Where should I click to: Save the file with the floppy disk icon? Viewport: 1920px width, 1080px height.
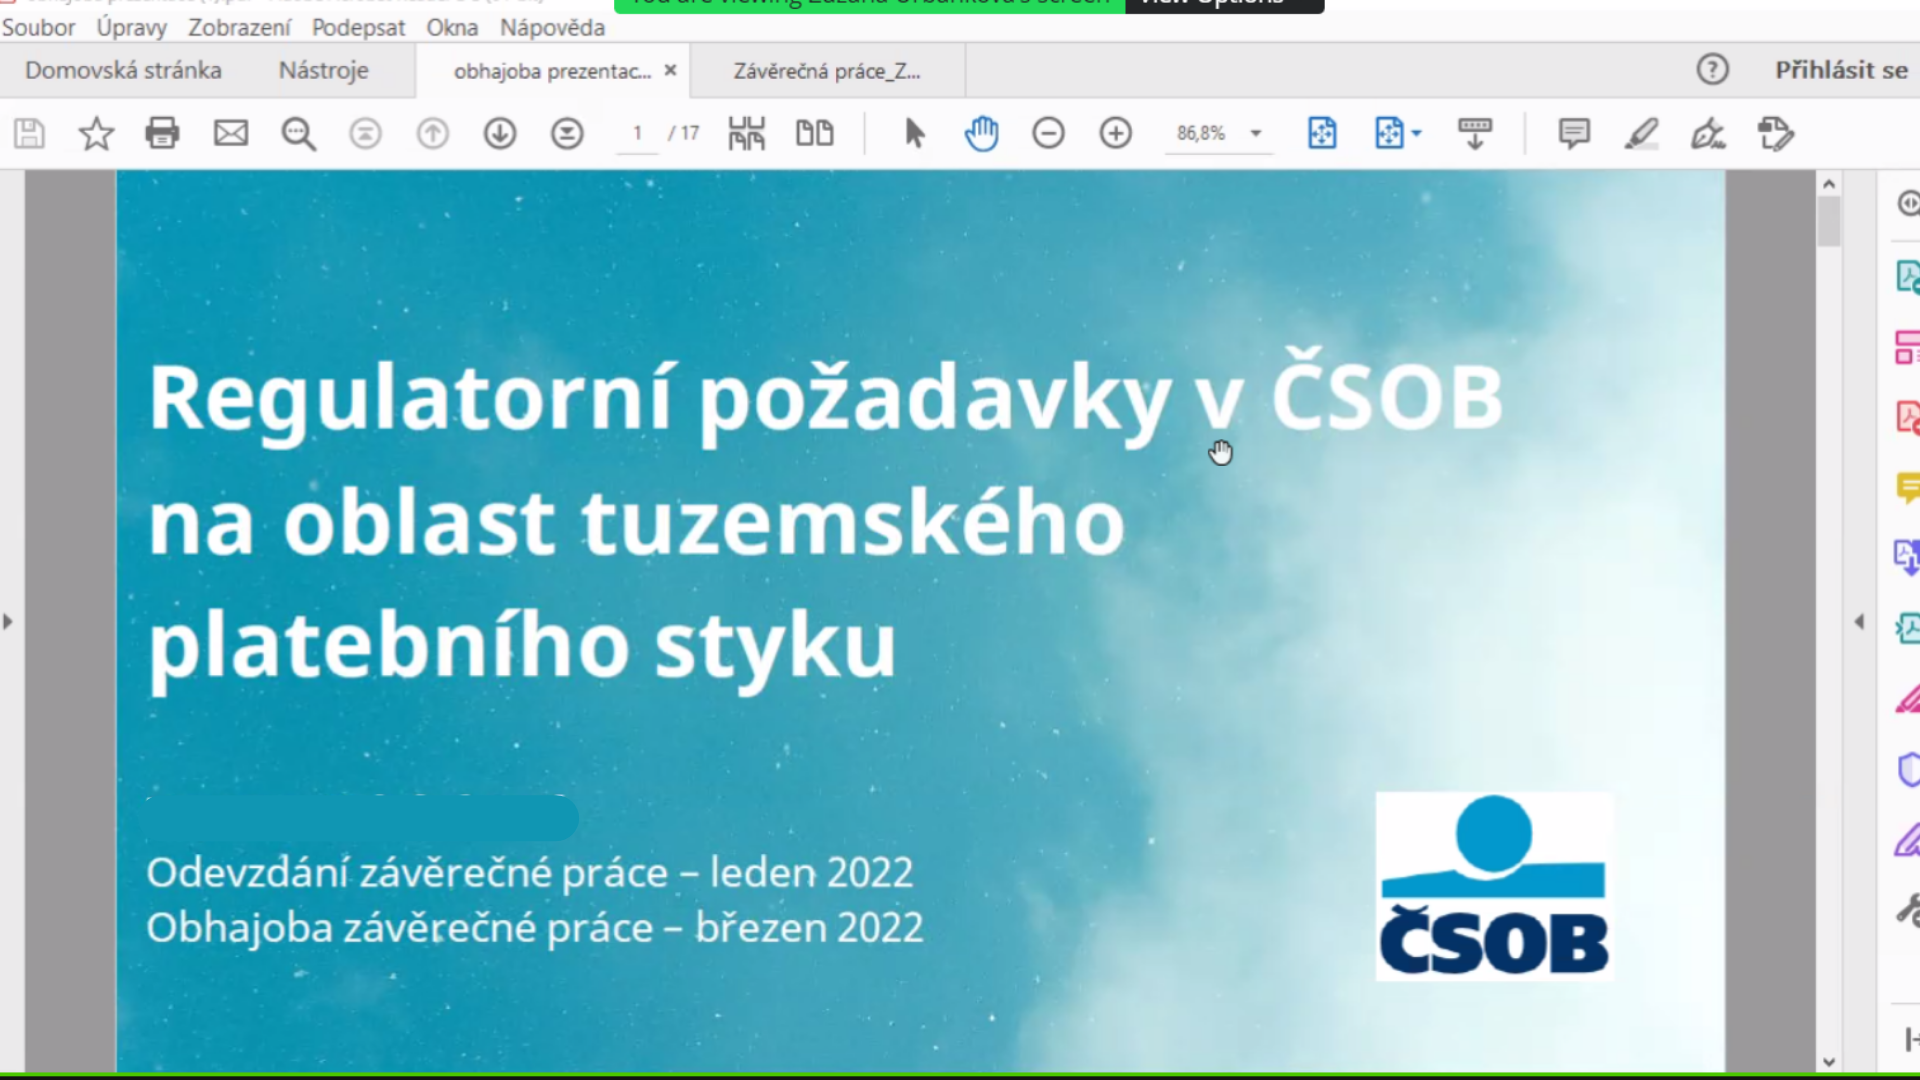[x=29, y=133]
